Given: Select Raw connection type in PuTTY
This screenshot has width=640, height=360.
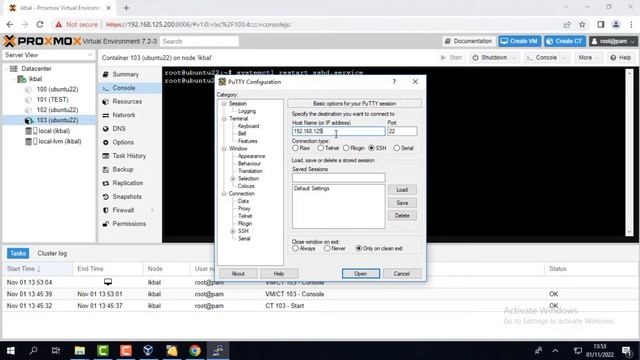Looking at the screenshot, I should coord(295,148).
